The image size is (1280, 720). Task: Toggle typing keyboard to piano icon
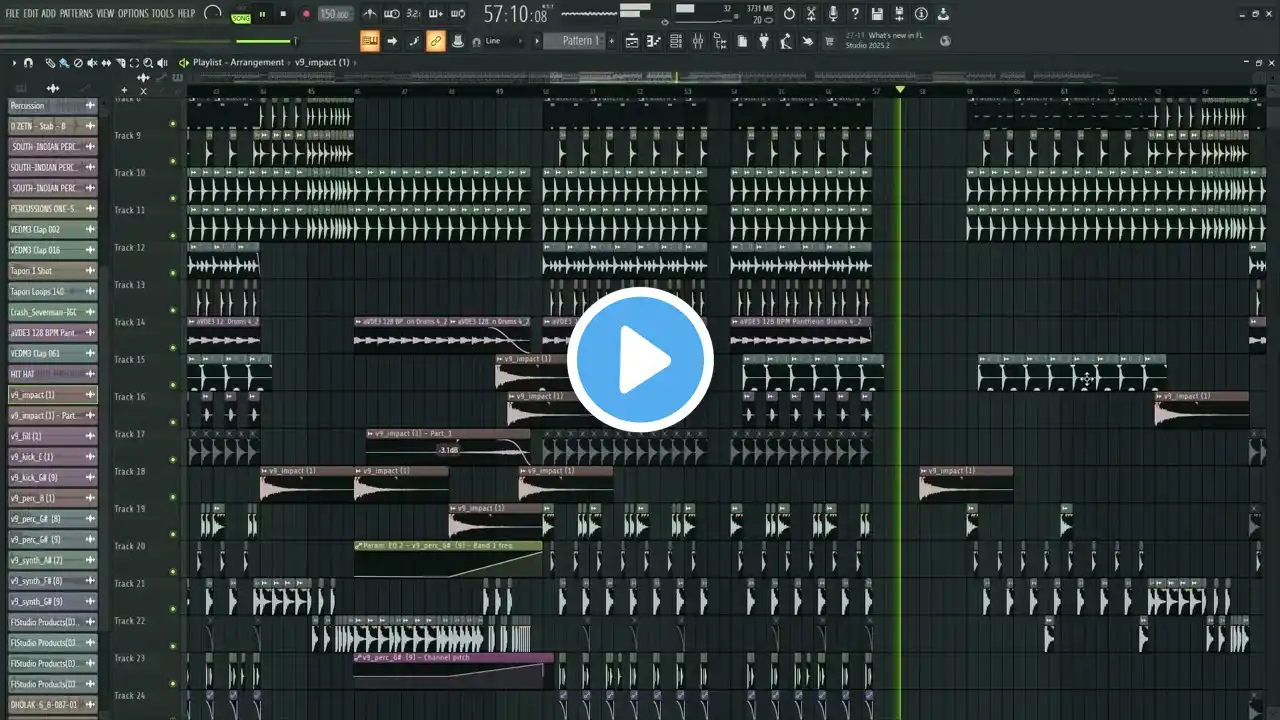click(370, 41)
